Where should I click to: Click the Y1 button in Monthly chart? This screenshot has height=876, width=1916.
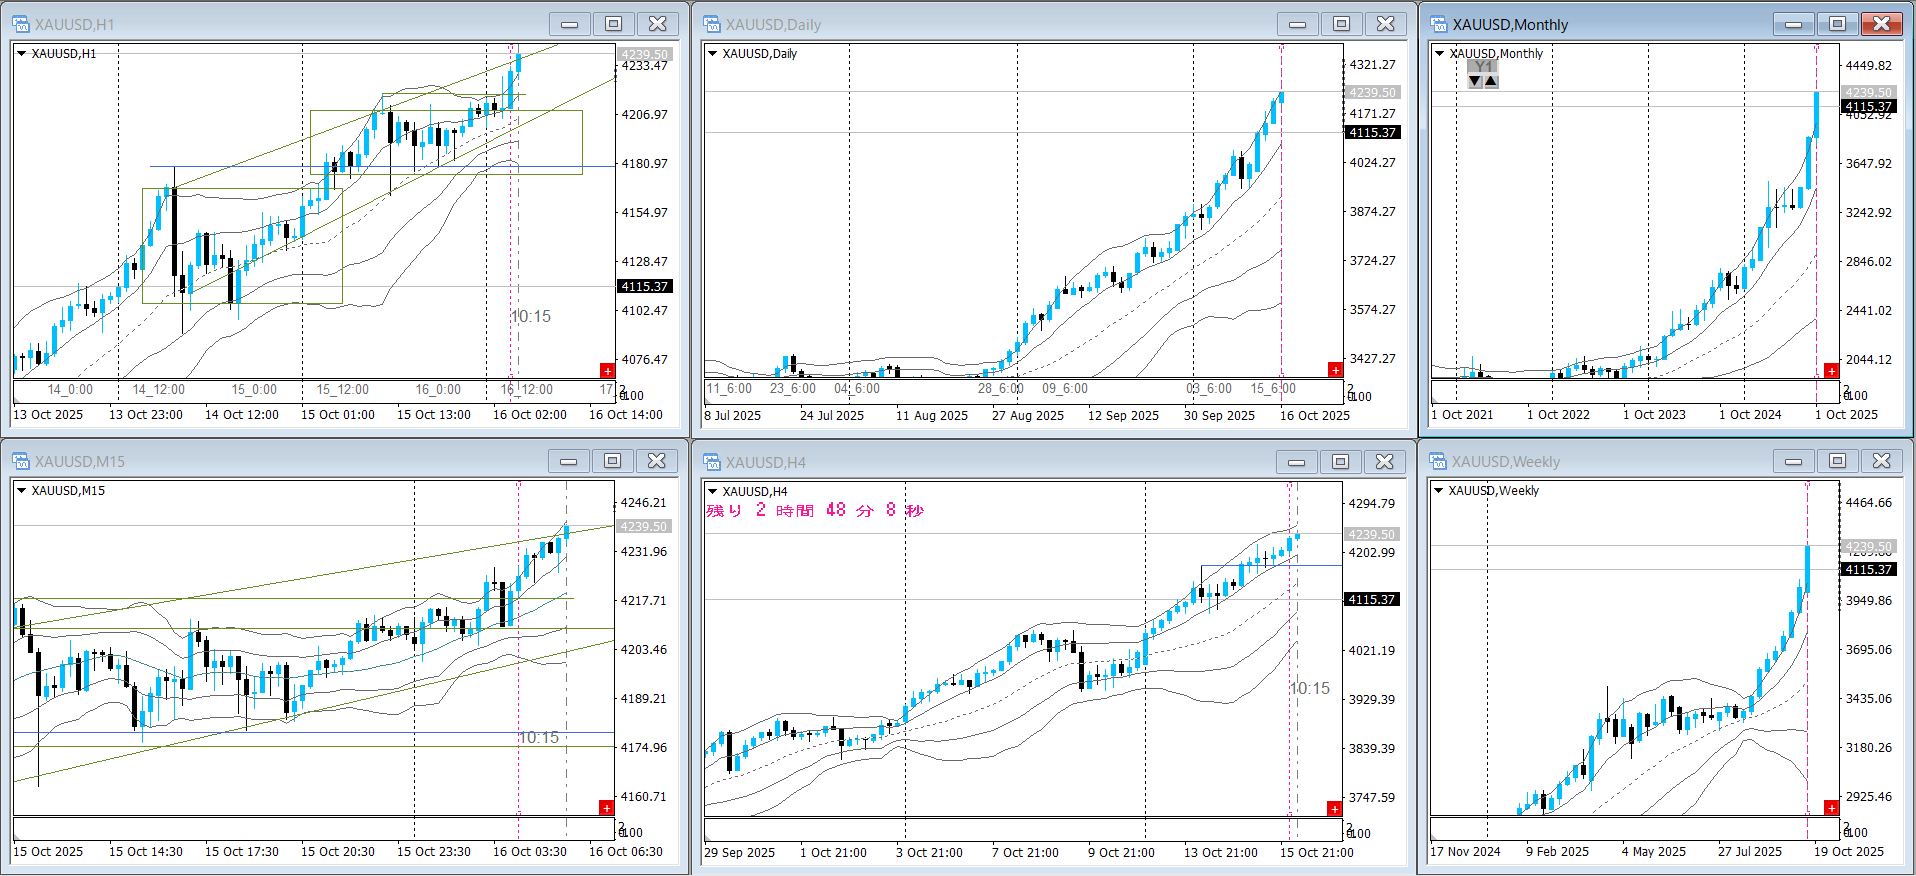pyautogui.click(x=1483, y=67)
